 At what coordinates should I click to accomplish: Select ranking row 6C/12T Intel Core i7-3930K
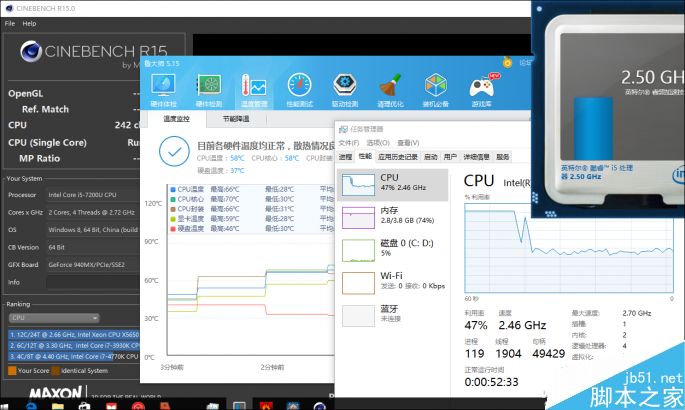[74, 345]
